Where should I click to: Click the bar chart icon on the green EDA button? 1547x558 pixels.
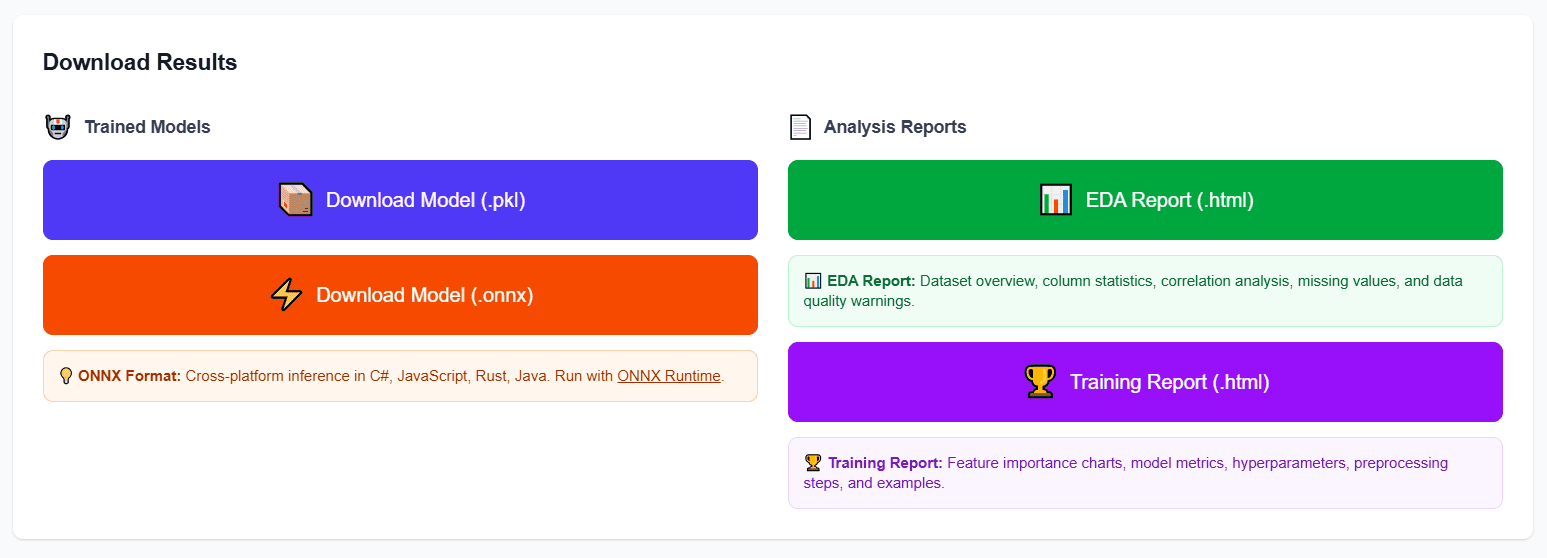pos(1055,200)
